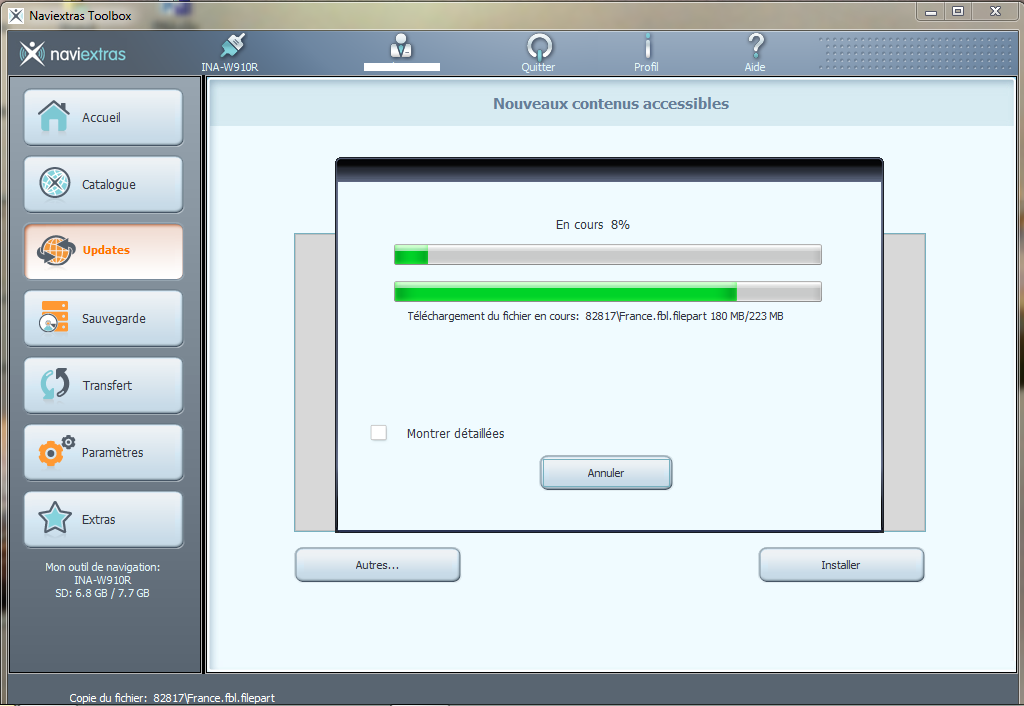Open the Transfert section

103,386
